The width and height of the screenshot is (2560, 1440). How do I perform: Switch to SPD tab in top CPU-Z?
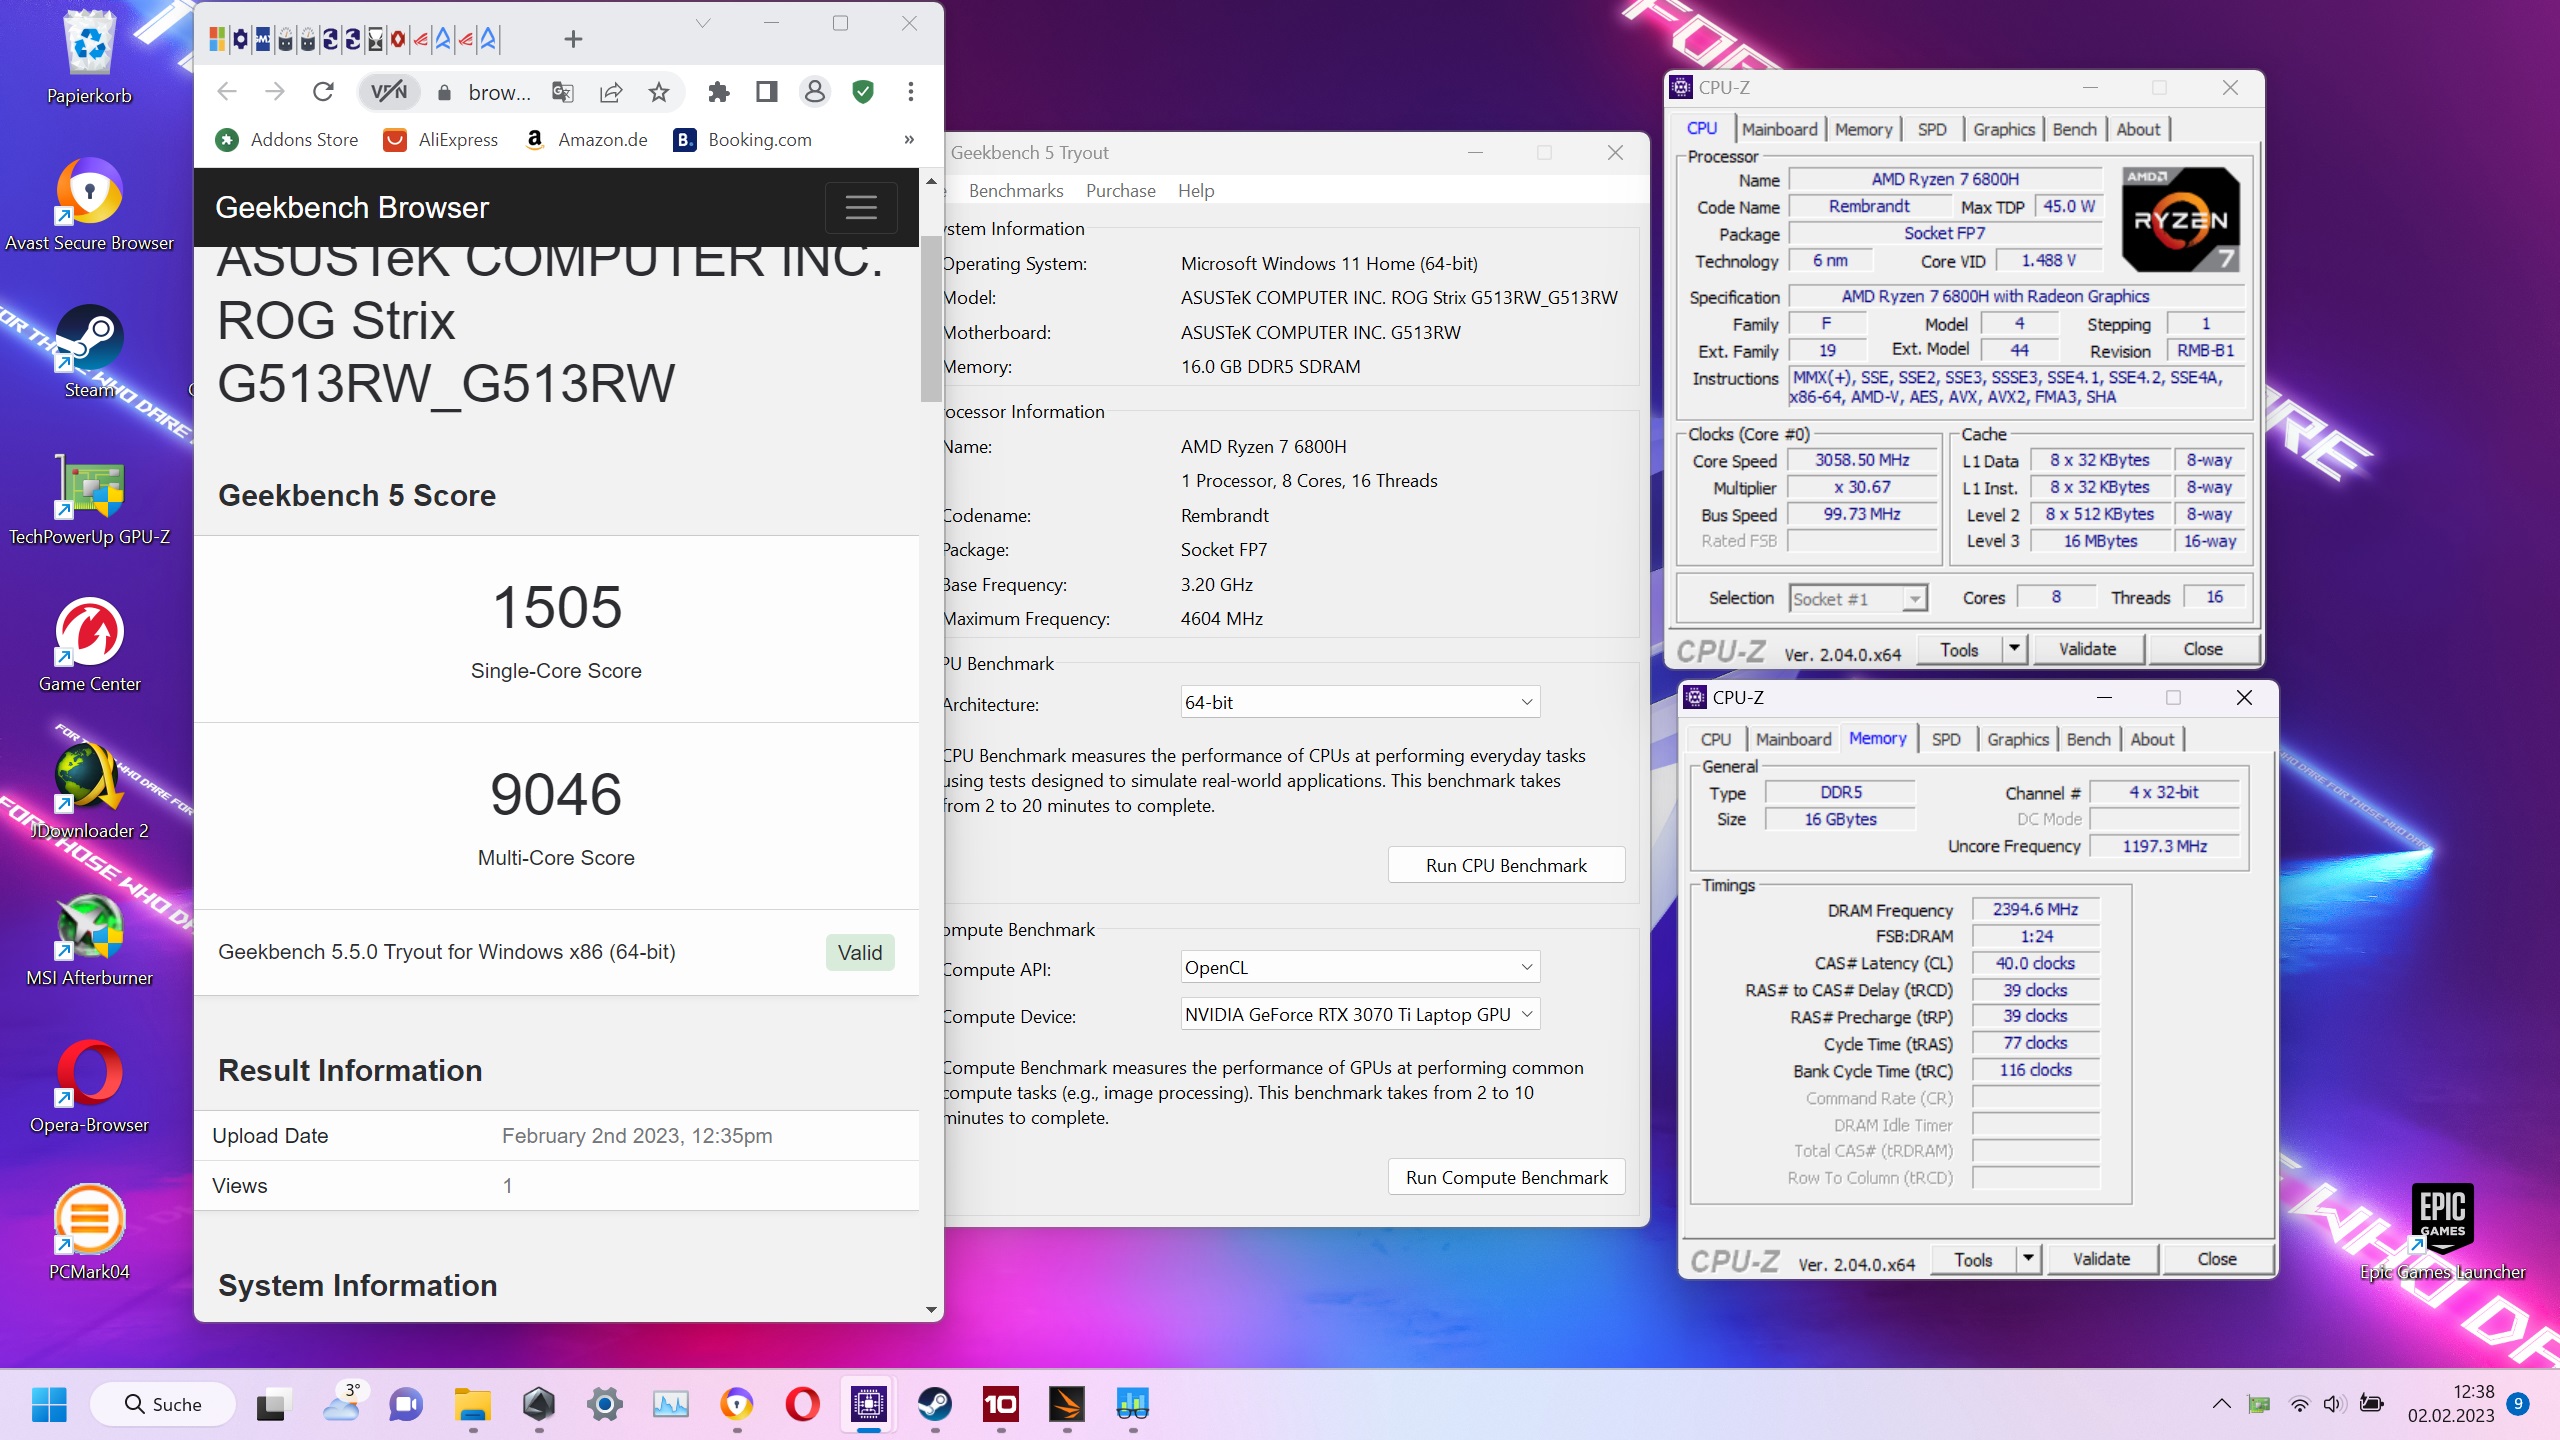[x=1932, y=129]
